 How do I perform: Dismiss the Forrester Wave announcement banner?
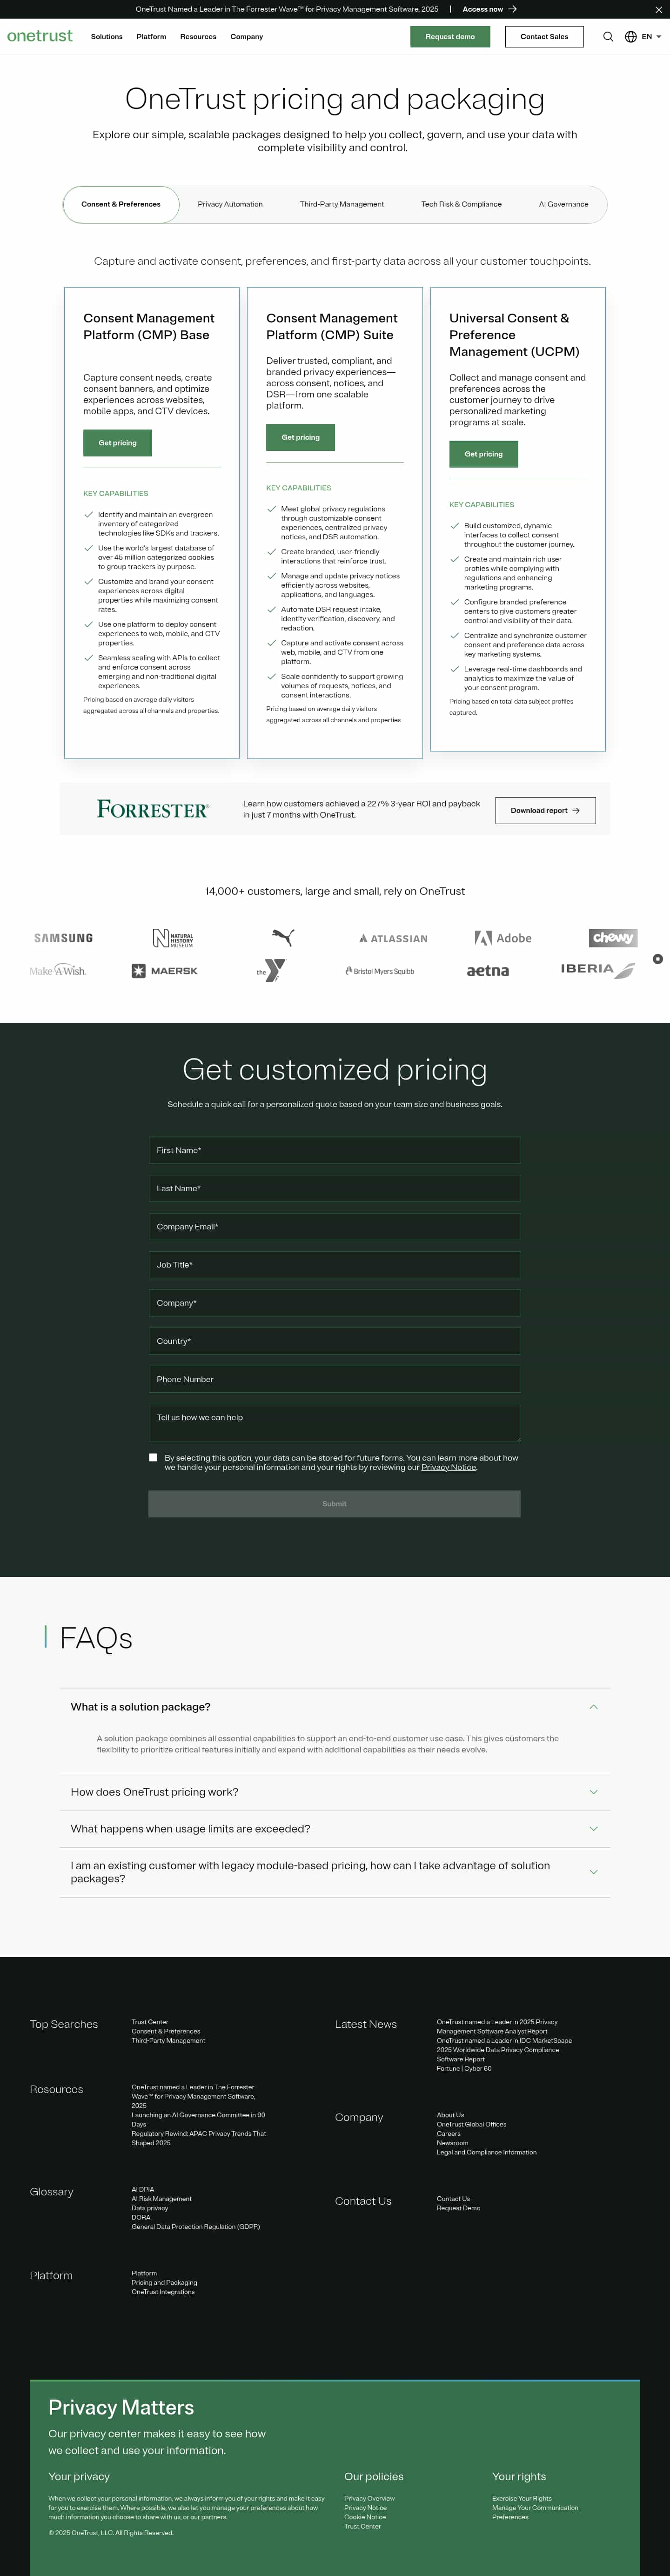[659, 9]
